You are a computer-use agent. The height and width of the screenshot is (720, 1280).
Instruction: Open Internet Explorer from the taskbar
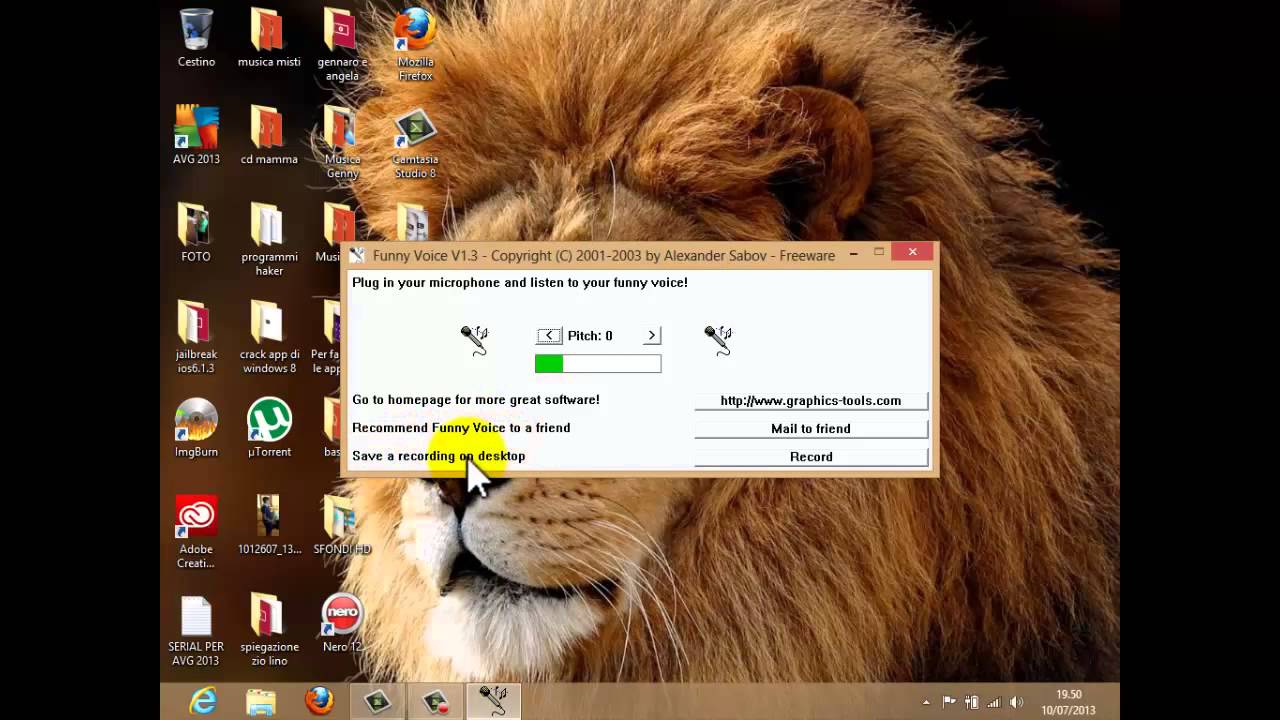coord(203,702)
